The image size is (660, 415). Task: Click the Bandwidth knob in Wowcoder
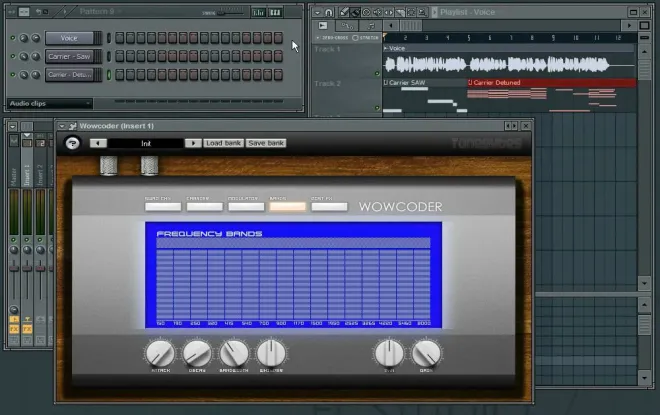click(234, 354)
